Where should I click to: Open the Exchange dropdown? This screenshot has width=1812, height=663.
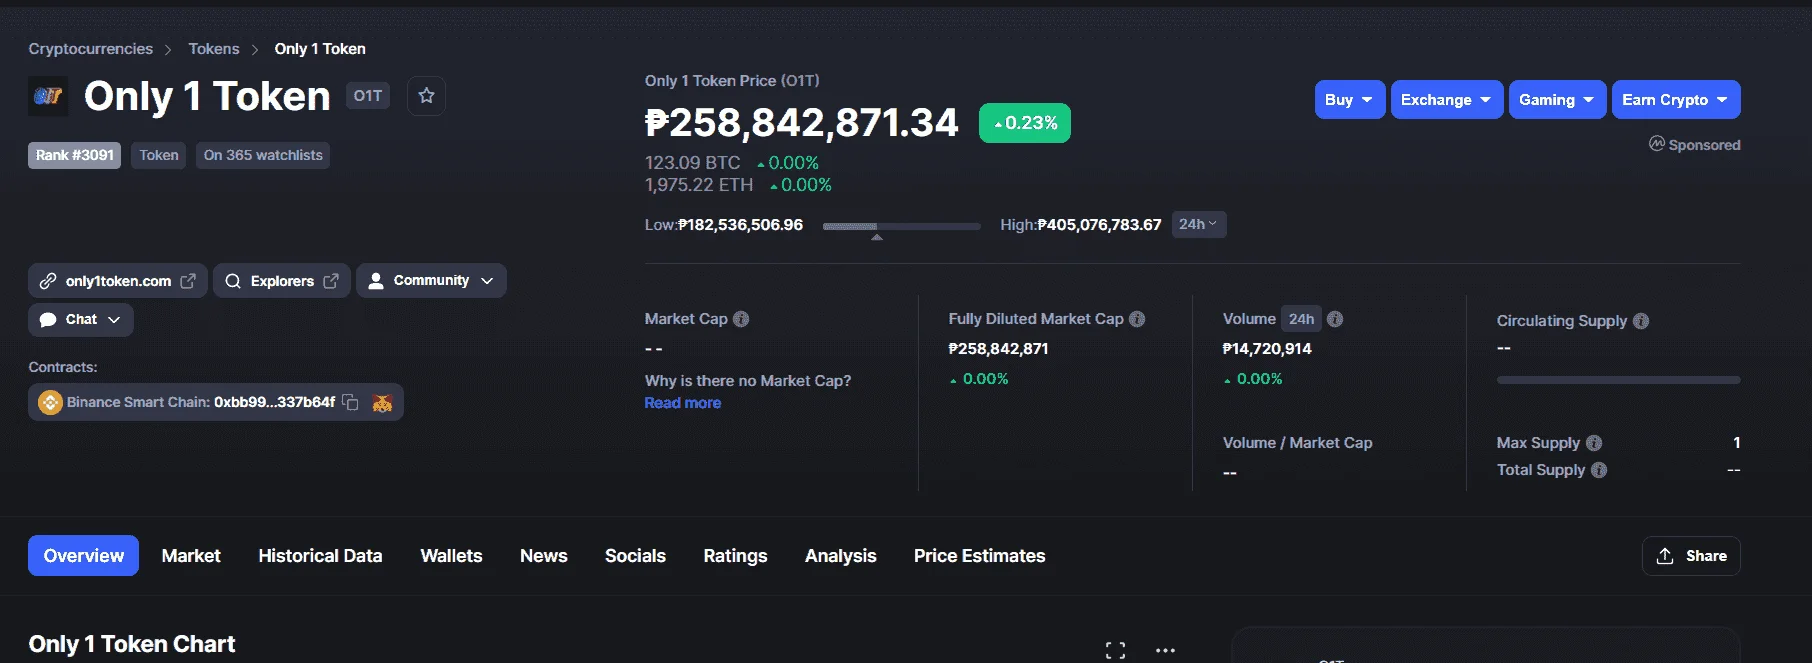tap(1447, 100)
